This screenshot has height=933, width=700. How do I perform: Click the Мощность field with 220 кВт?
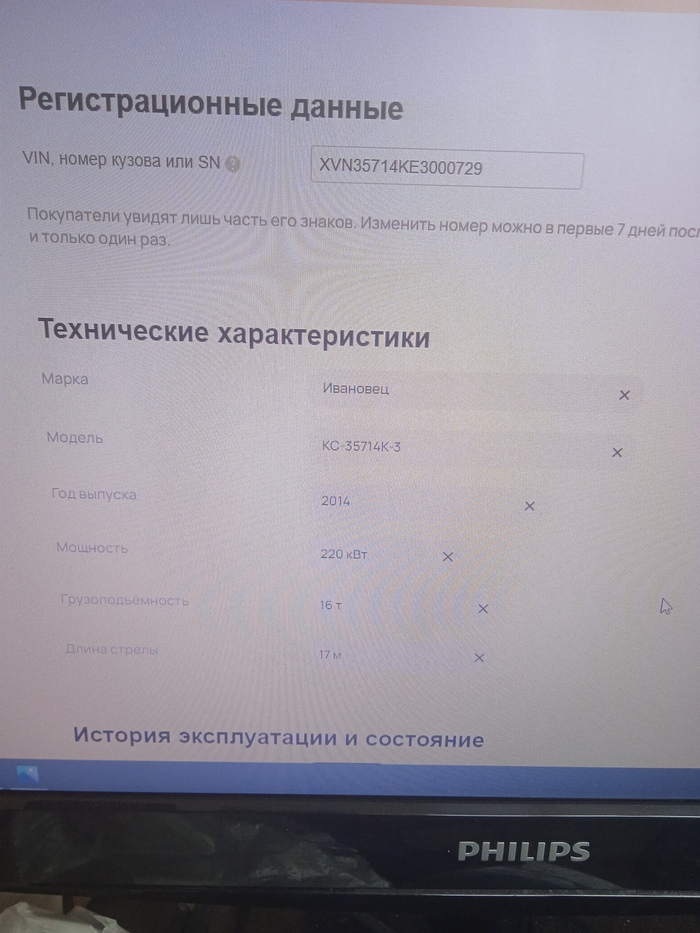click(389, 555)
